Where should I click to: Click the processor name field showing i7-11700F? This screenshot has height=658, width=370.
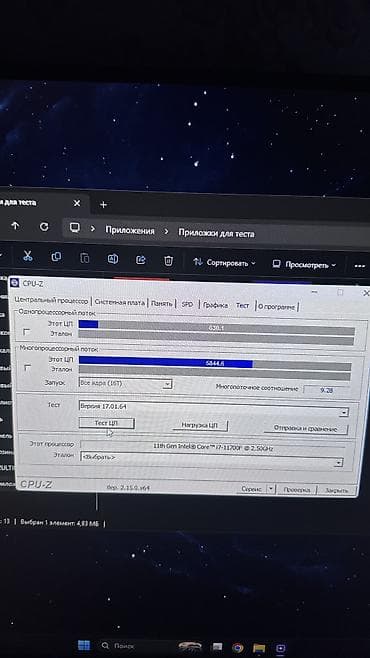click(213, 448)
